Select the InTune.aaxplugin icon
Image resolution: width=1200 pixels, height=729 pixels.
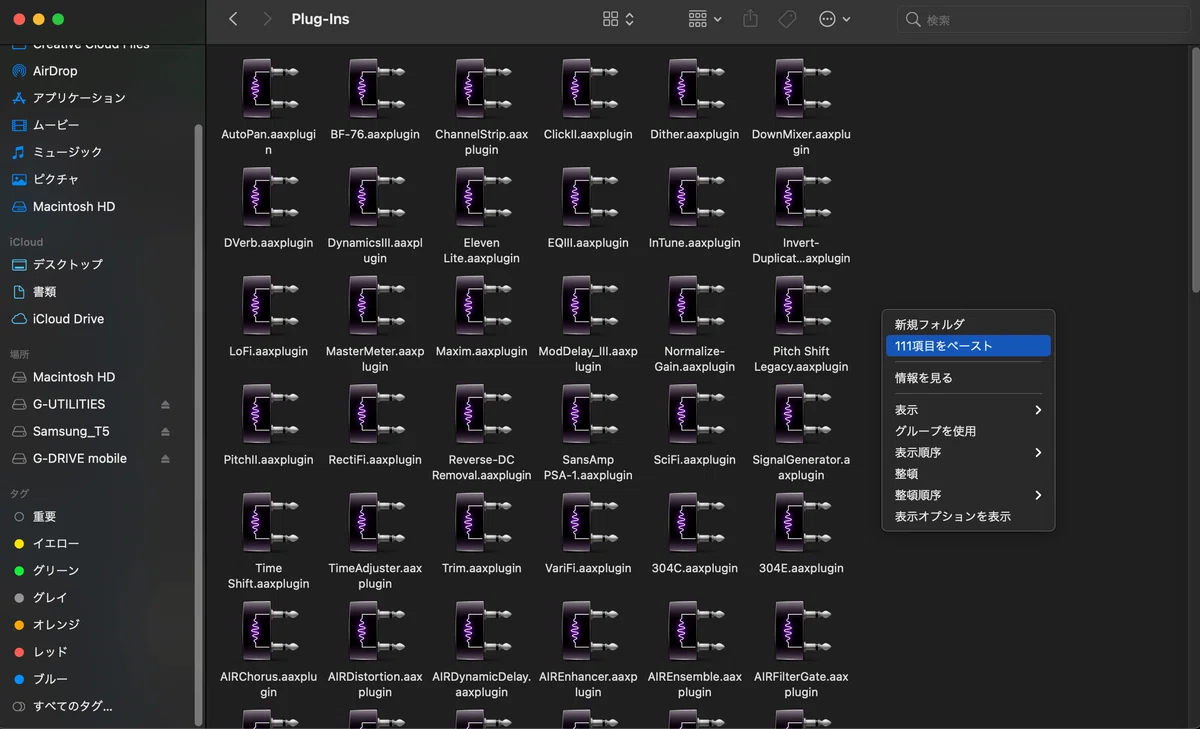click(695, 197)
